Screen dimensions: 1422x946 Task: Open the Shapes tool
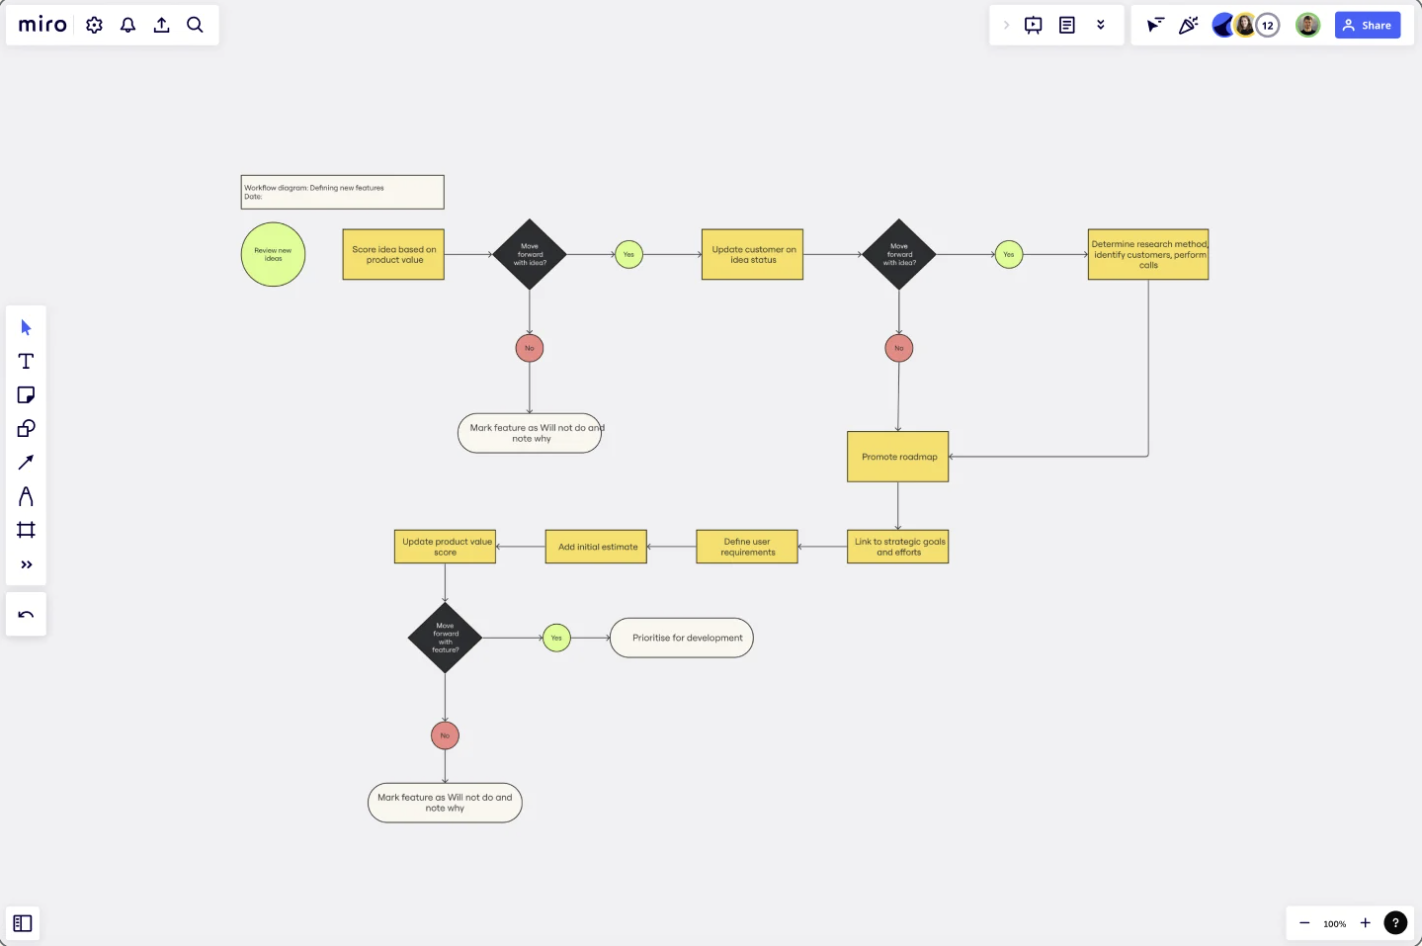click(26, 428)
